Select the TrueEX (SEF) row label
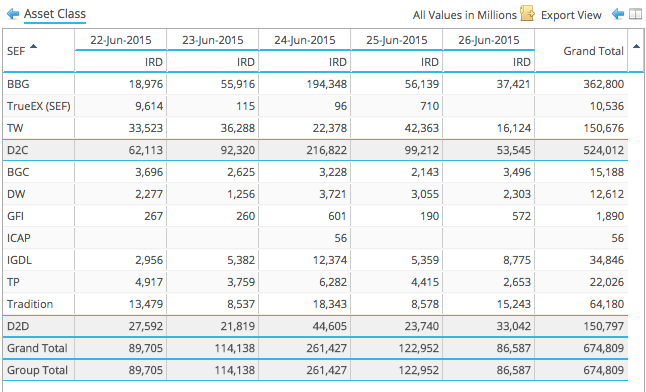The width and height of the screenshot is (646, 392). click(39, 106)
